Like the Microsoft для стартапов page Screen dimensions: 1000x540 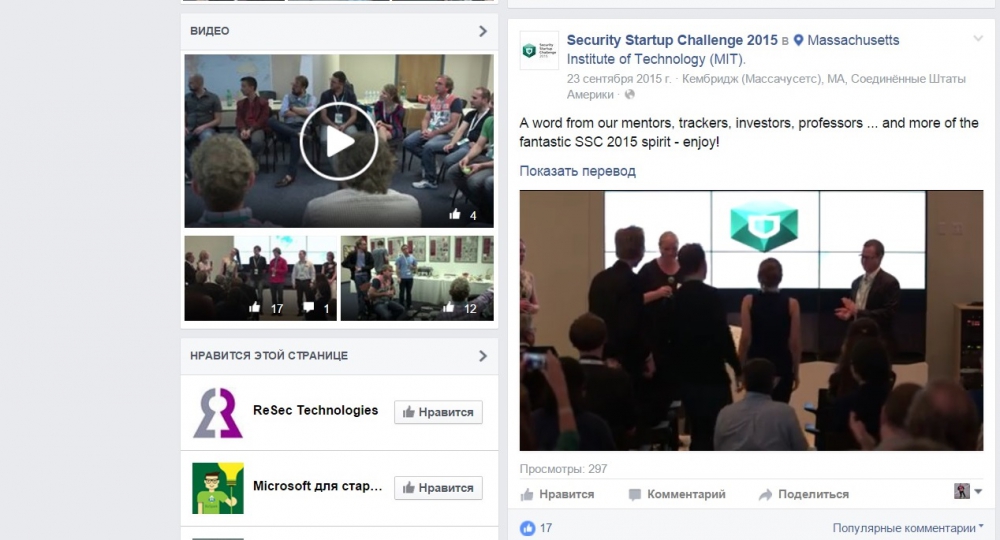pos(438,488)
